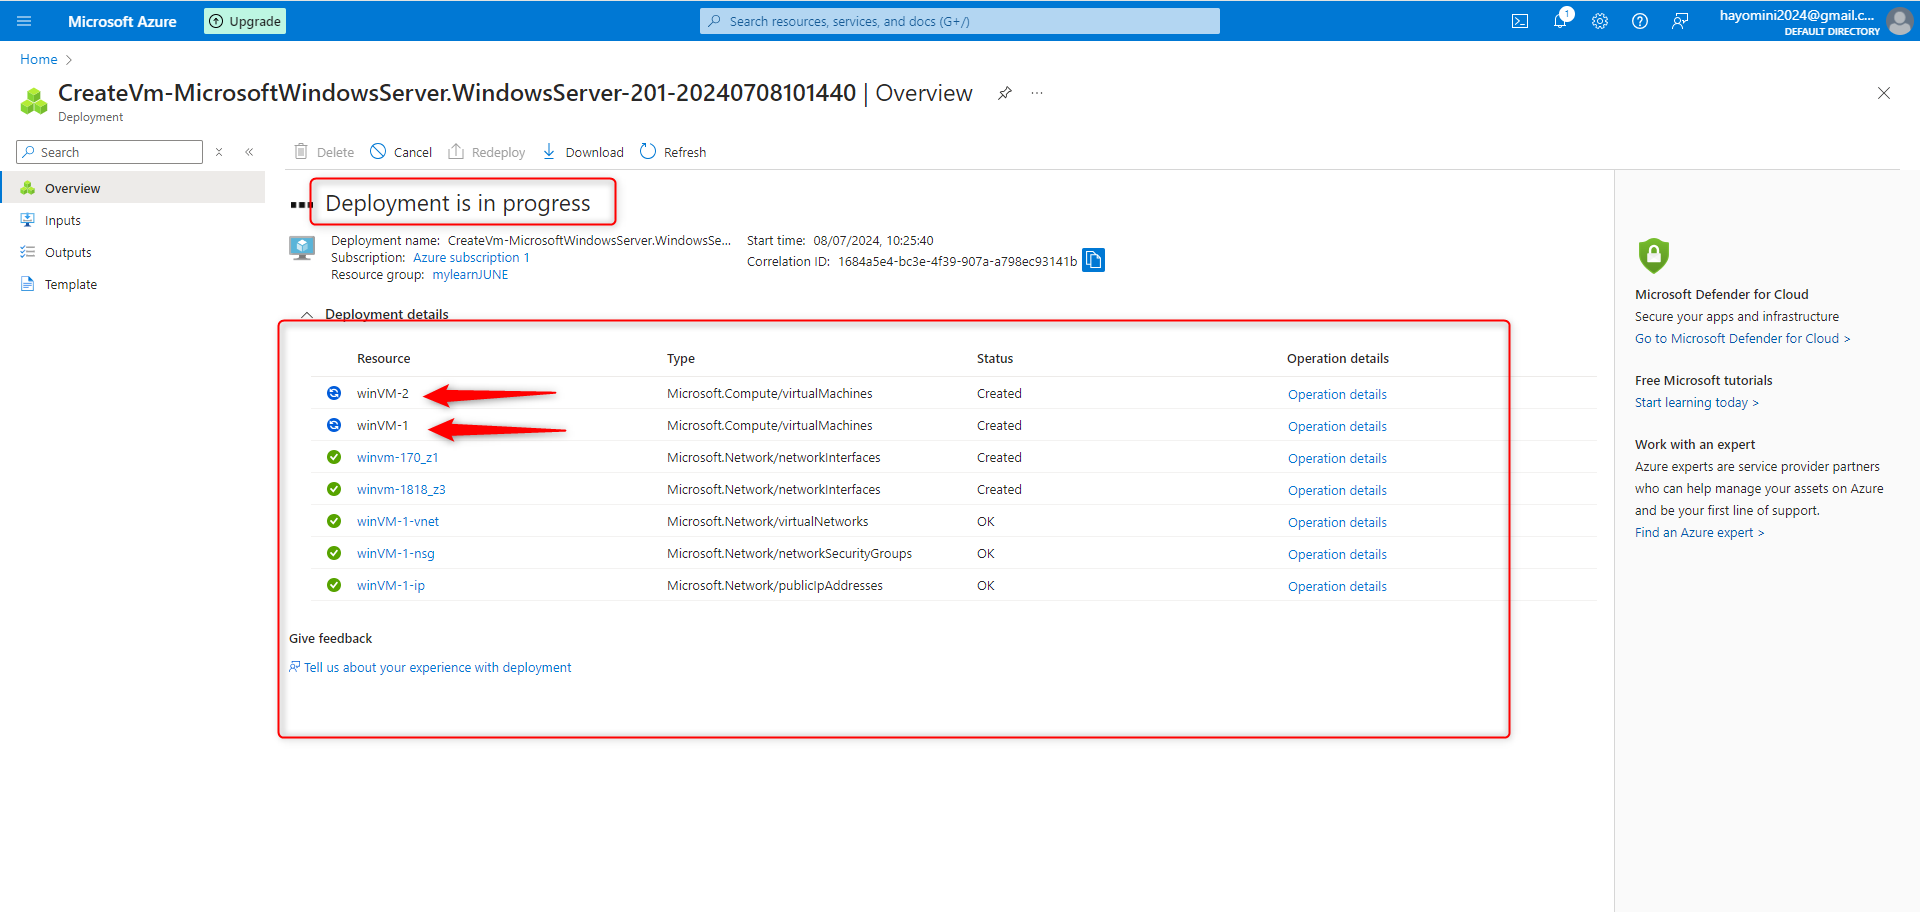Close the deployment blade
Screen dimensions: 1920x912
(x=1884, y=93)
